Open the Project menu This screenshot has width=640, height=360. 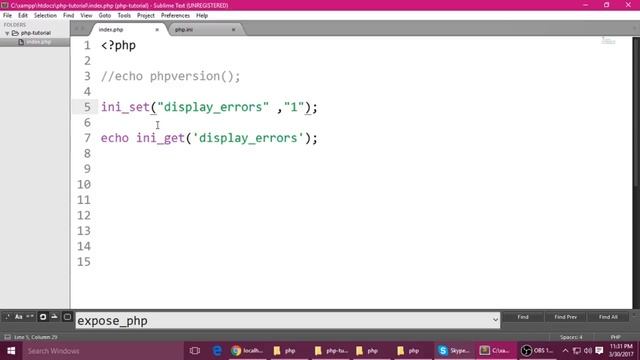point(146,16)
